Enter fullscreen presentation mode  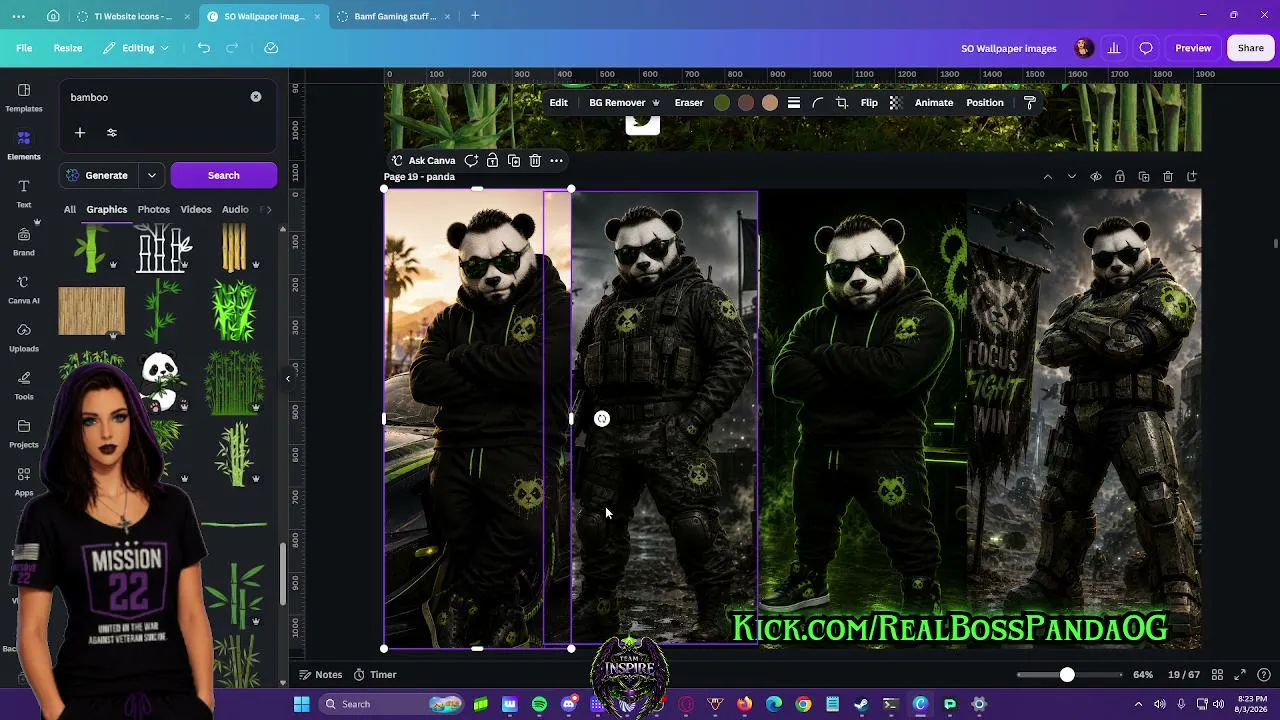click(x=1240, y=675)
